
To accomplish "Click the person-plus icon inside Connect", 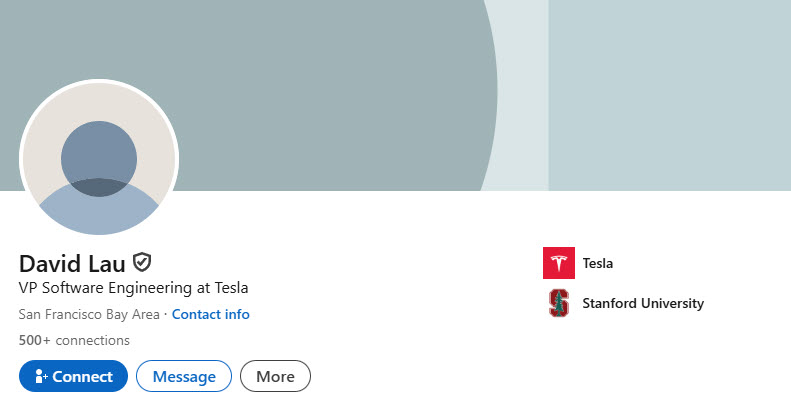I will point(42,377).
